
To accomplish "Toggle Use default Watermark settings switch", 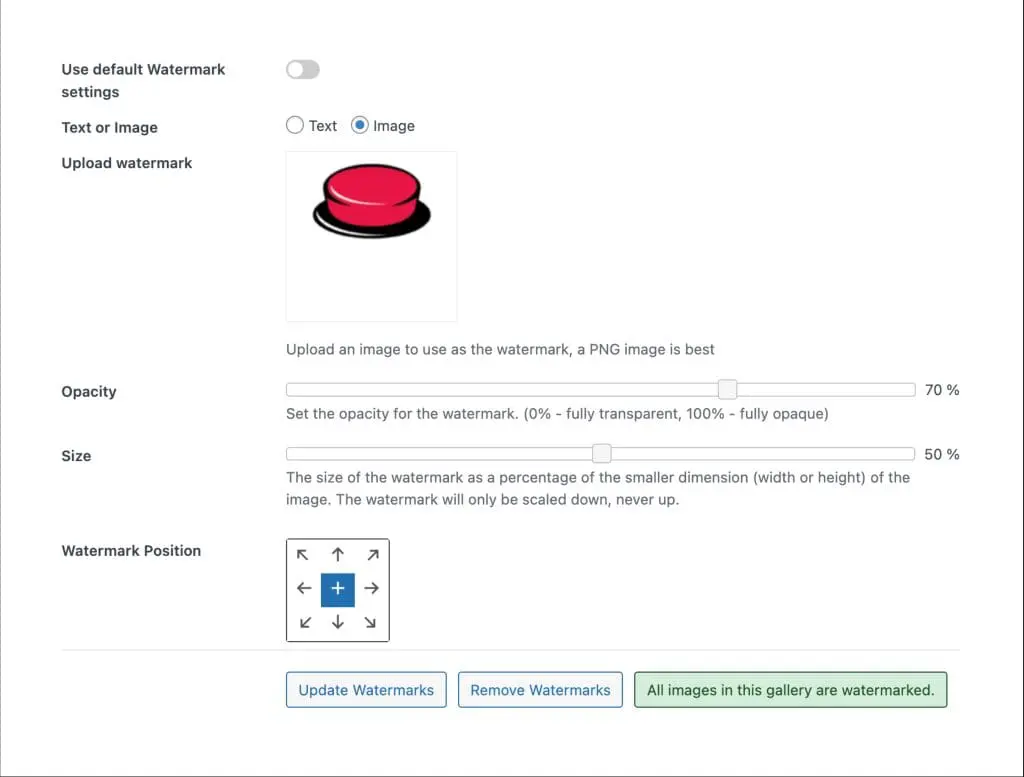I will pos(302,69).
